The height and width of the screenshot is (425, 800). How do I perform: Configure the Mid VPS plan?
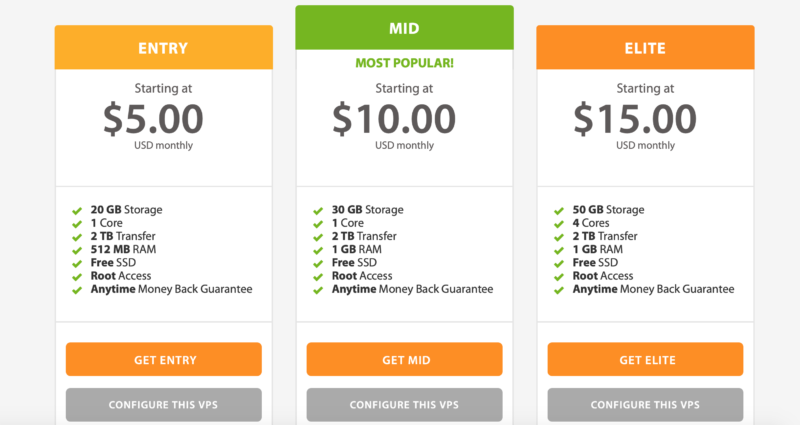pyautogui.click(x=404, y=405)
